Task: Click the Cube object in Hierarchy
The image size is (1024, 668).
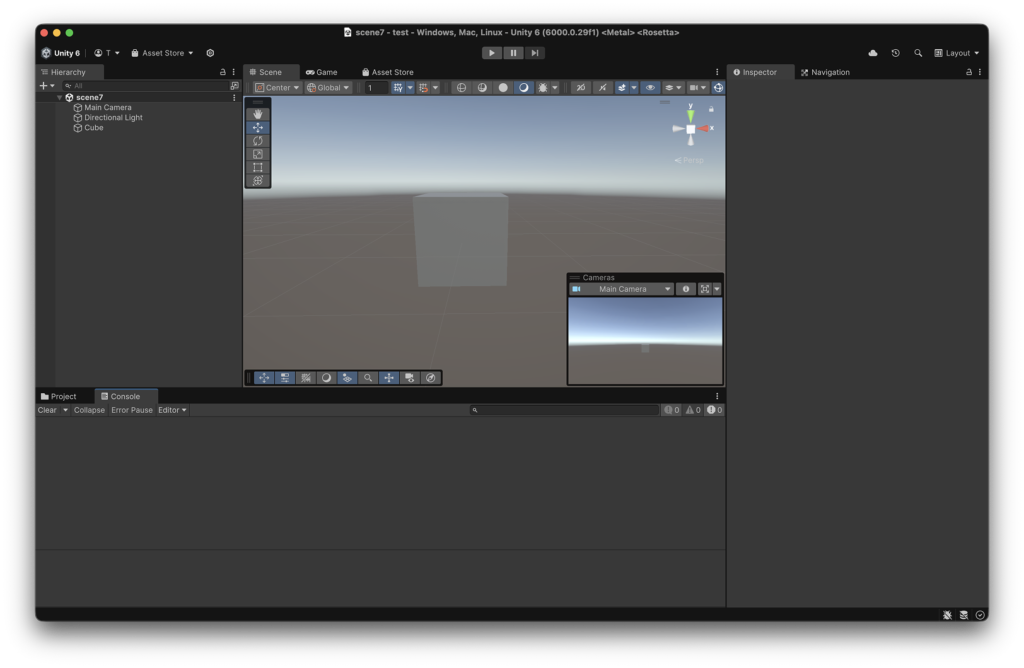Action: pyautogui.click(x=93, y=128)
